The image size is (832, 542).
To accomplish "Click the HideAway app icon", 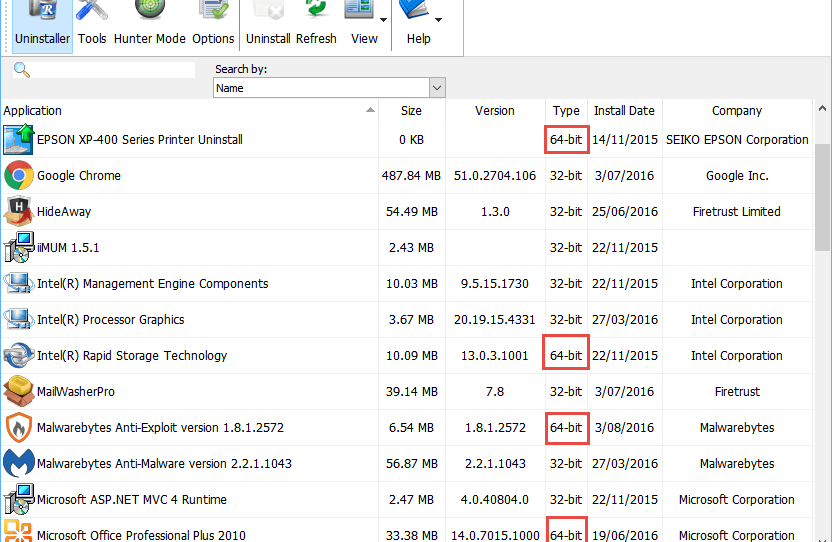I will [x=19, y=211].
